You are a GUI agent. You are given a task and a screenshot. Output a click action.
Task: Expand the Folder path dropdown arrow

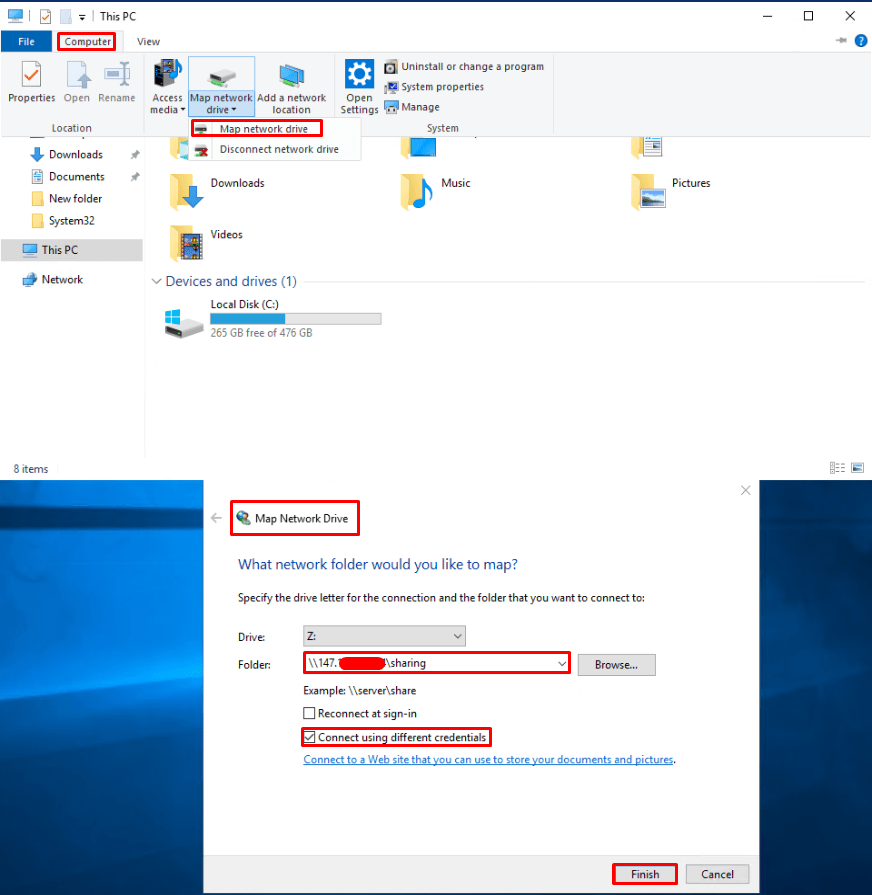(562, 664)
